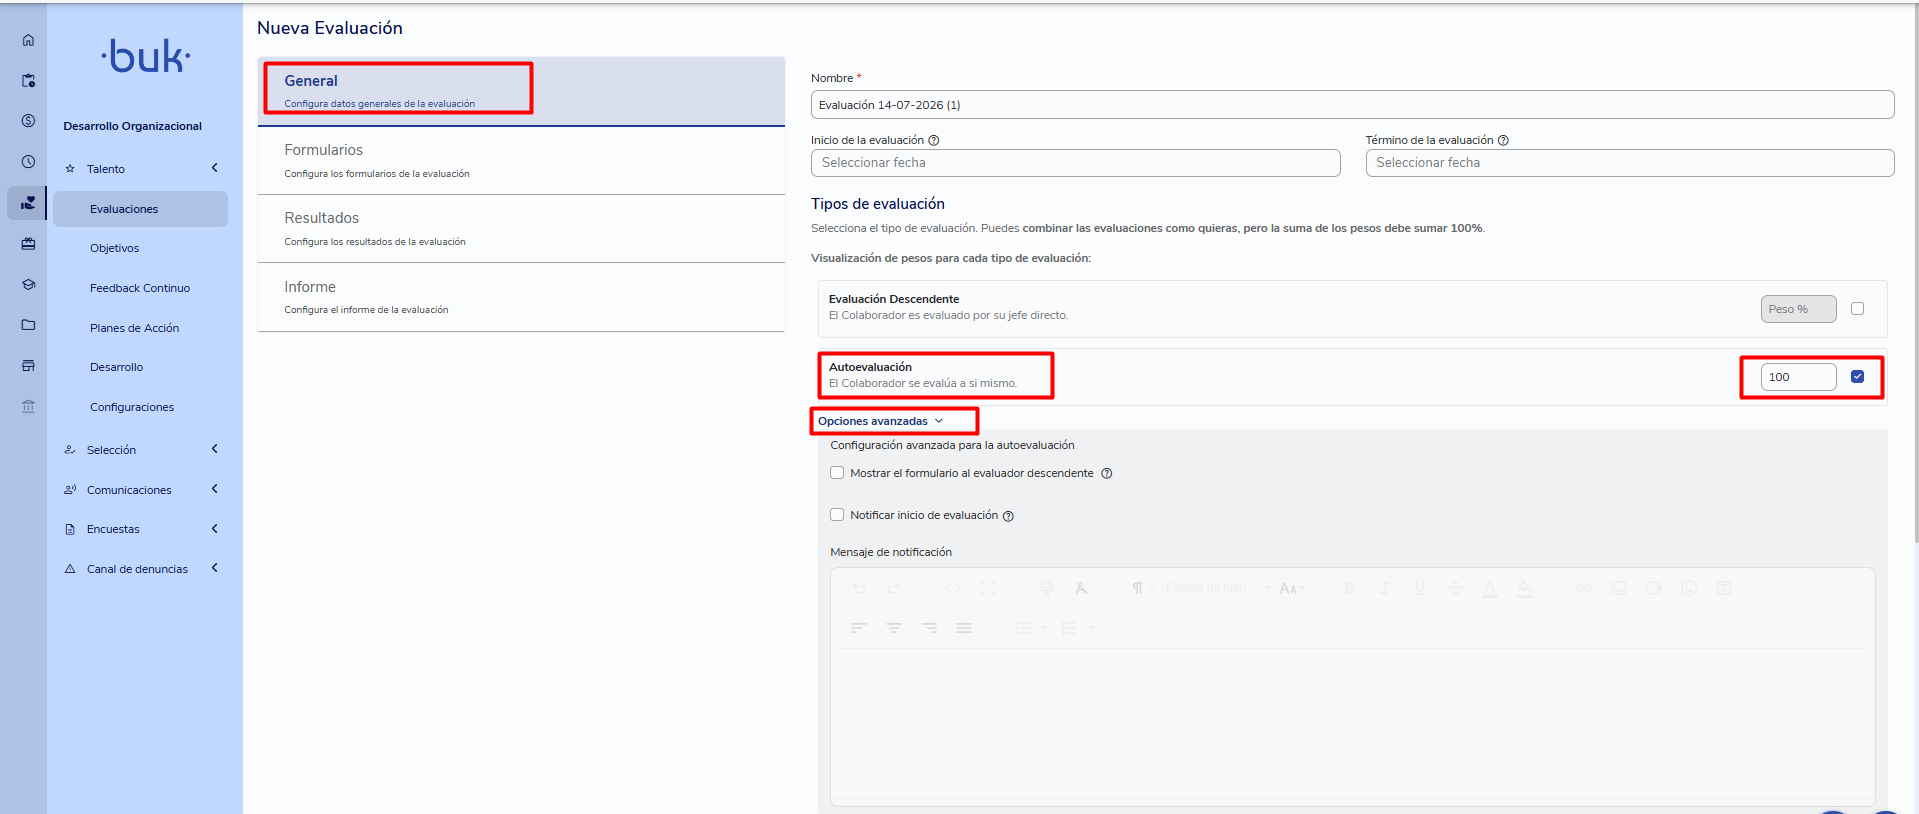The image size is (1919, 814).
Task: Expand the Encuestas menu chevron
Action: [x=214, y=529]
